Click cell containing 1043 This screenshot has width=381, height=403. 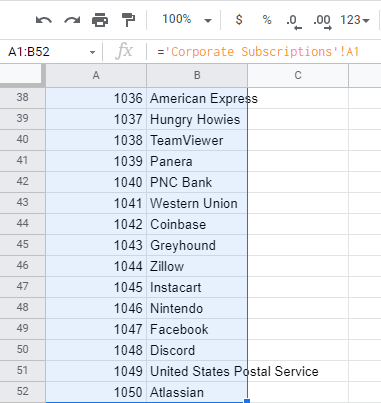pos(96,245)
